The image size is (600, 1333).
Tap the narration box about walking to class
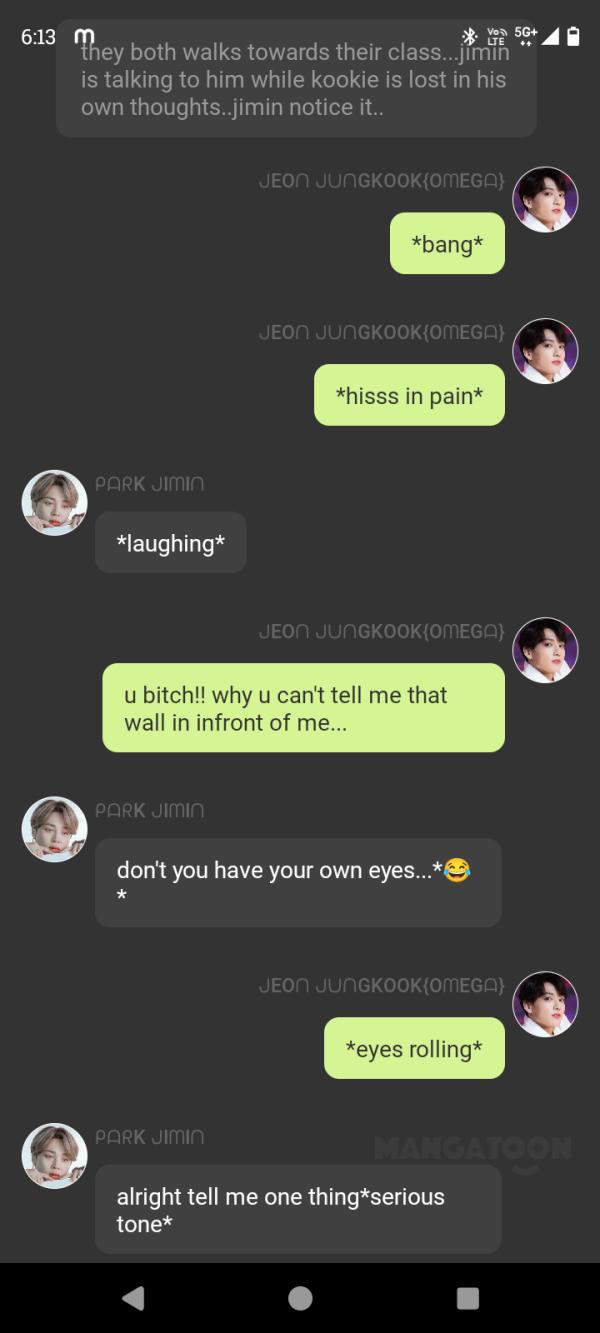296,79
